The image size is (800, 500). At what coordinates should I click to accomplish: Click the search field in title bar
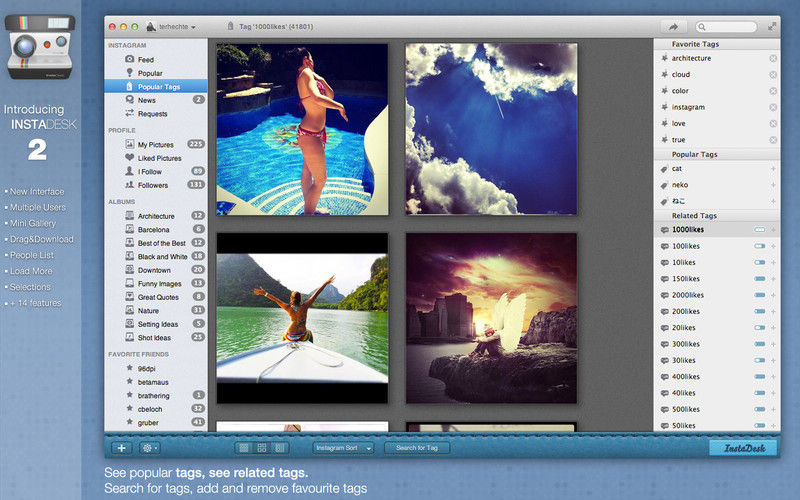tap(726, 27)
